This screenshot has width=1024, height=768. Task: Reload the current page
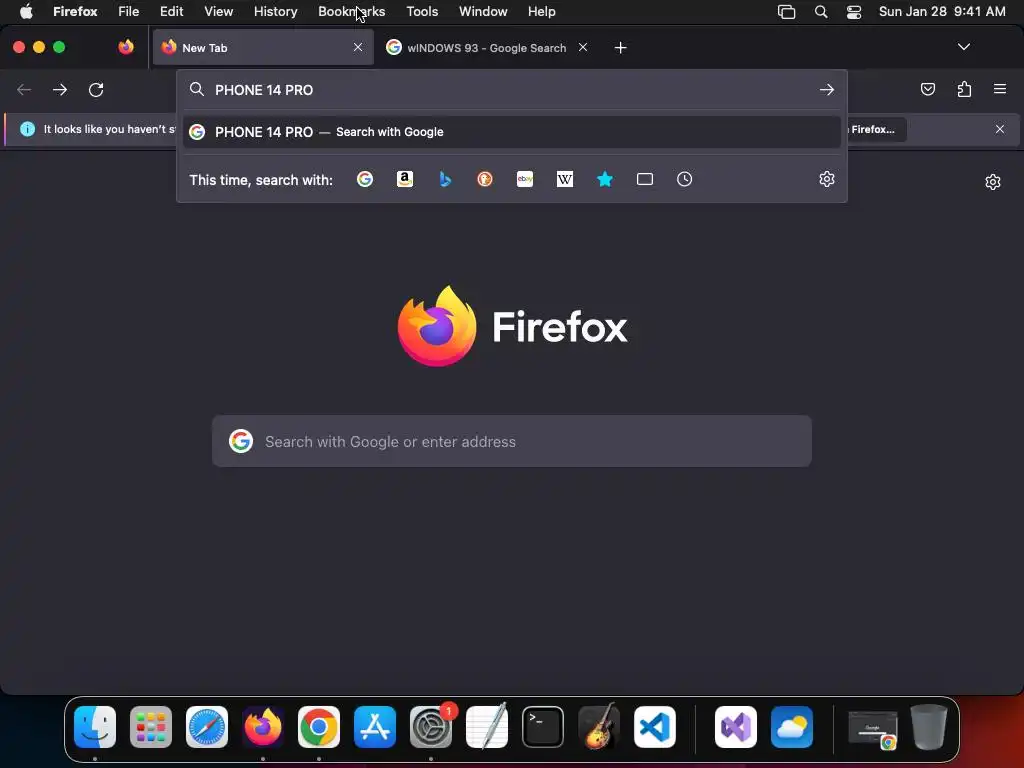(96, 89)
